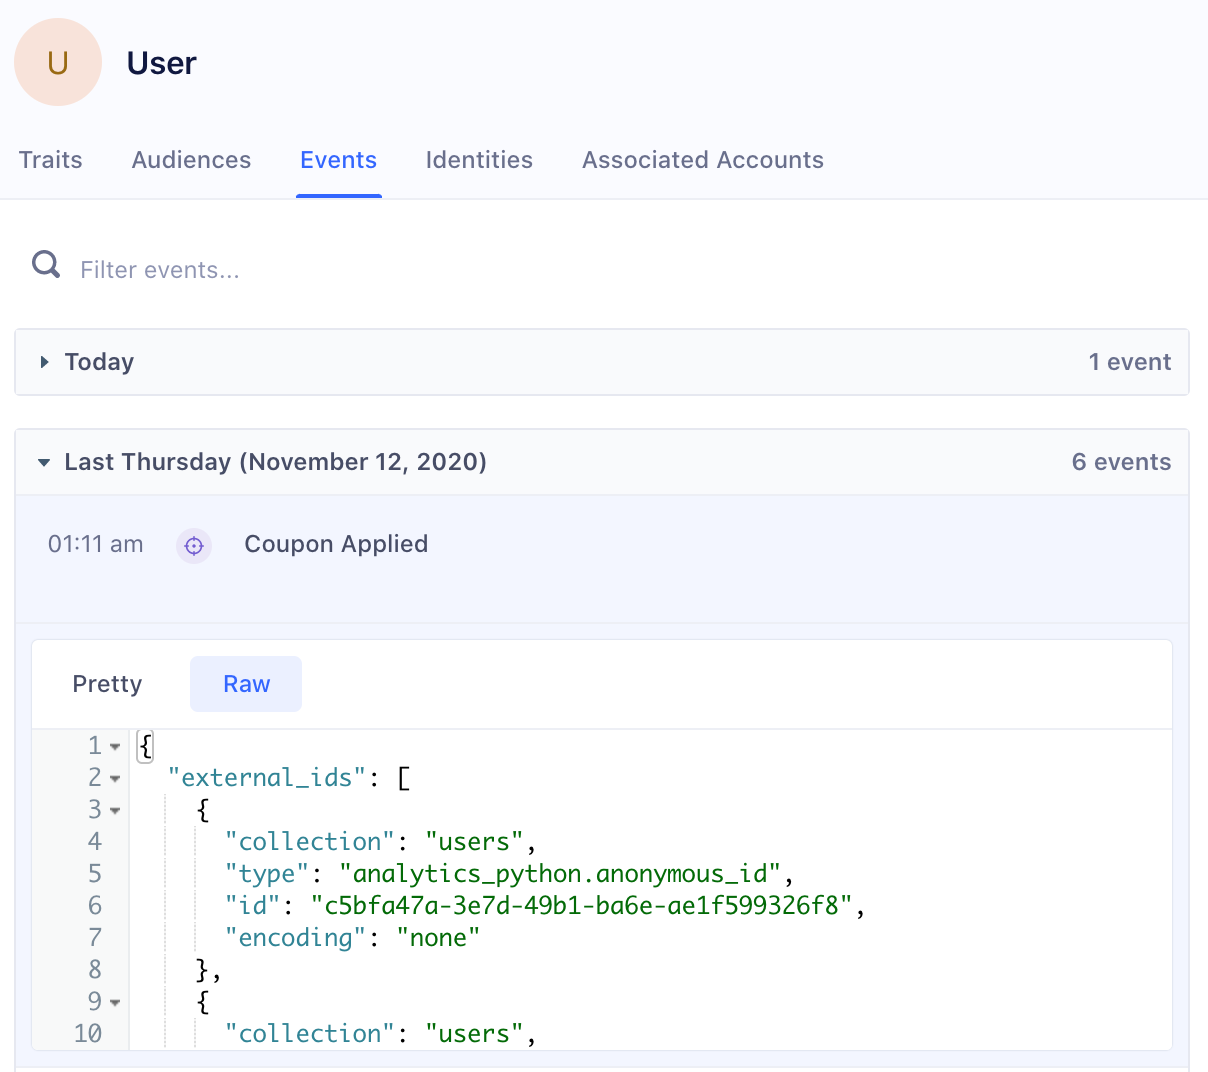Click the 01:11 am timestamp

95,544
